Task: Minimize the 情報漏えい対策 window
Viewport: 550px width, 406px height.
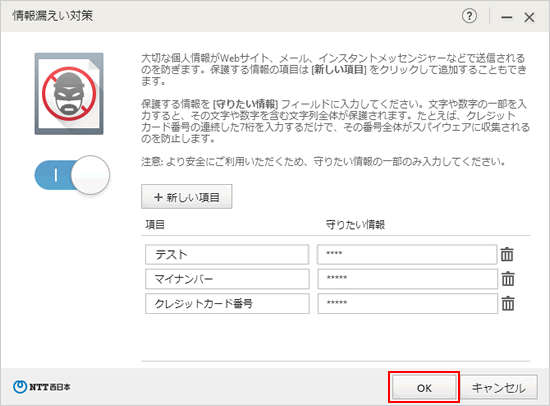Action: 507,17
